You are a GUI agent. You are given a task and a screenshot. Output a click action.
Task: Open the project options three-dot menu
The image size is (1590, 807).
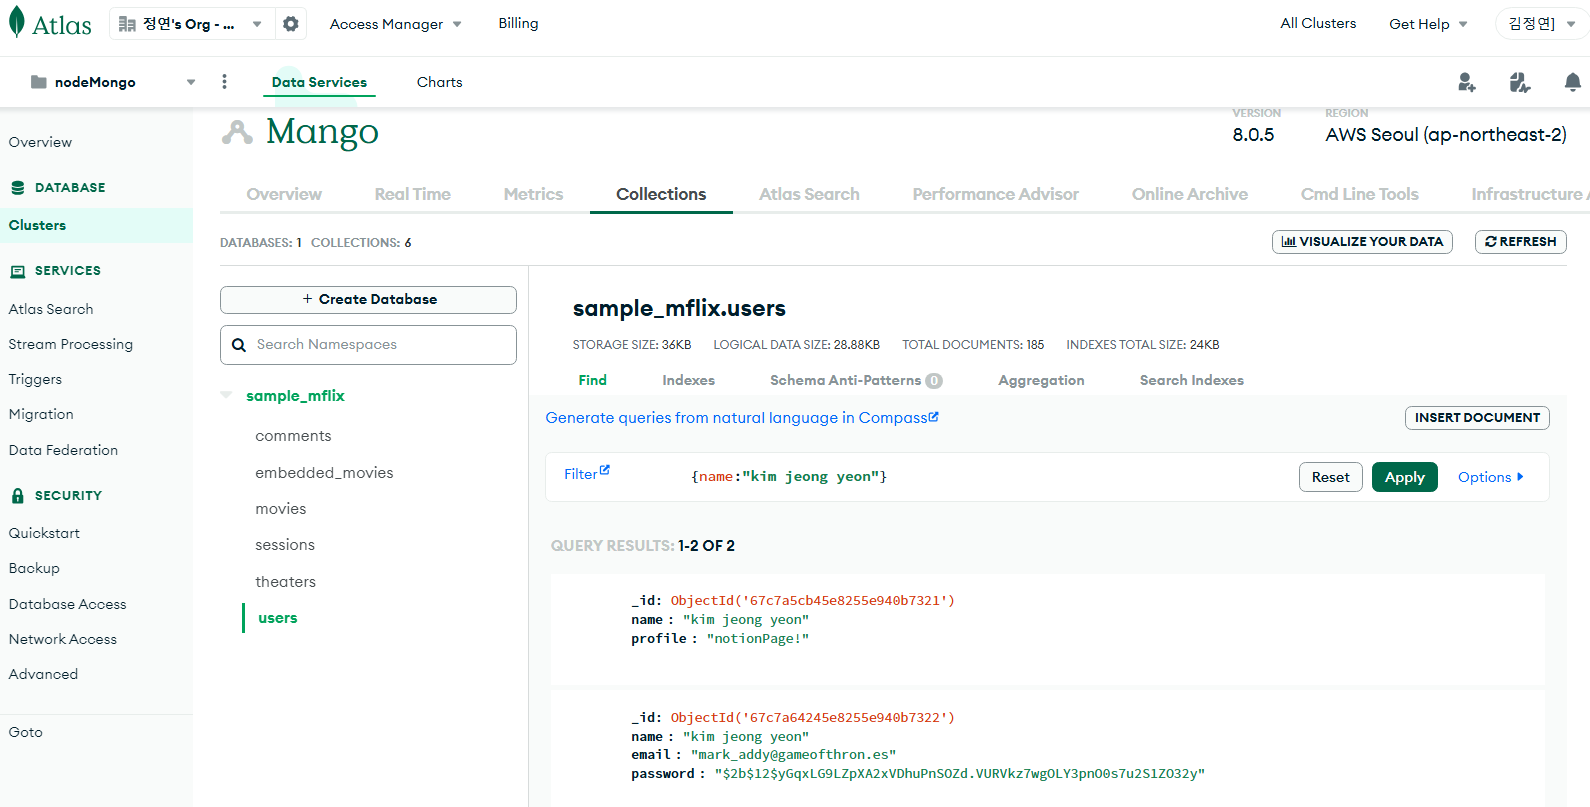(224, 82)
